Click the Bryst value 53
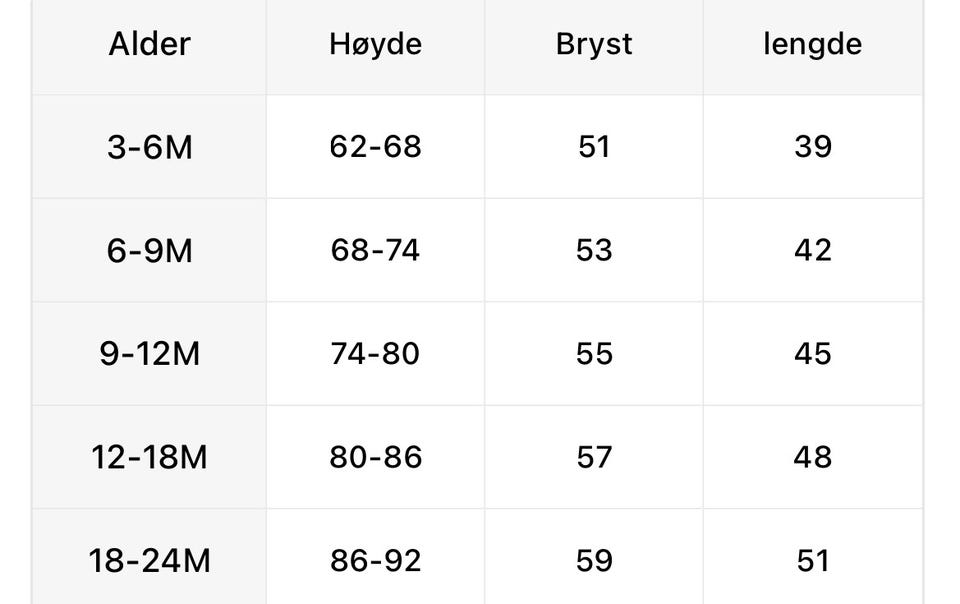The width and height of the screenshot is (960, 604). pyautogui.click(x=594, y=250)
